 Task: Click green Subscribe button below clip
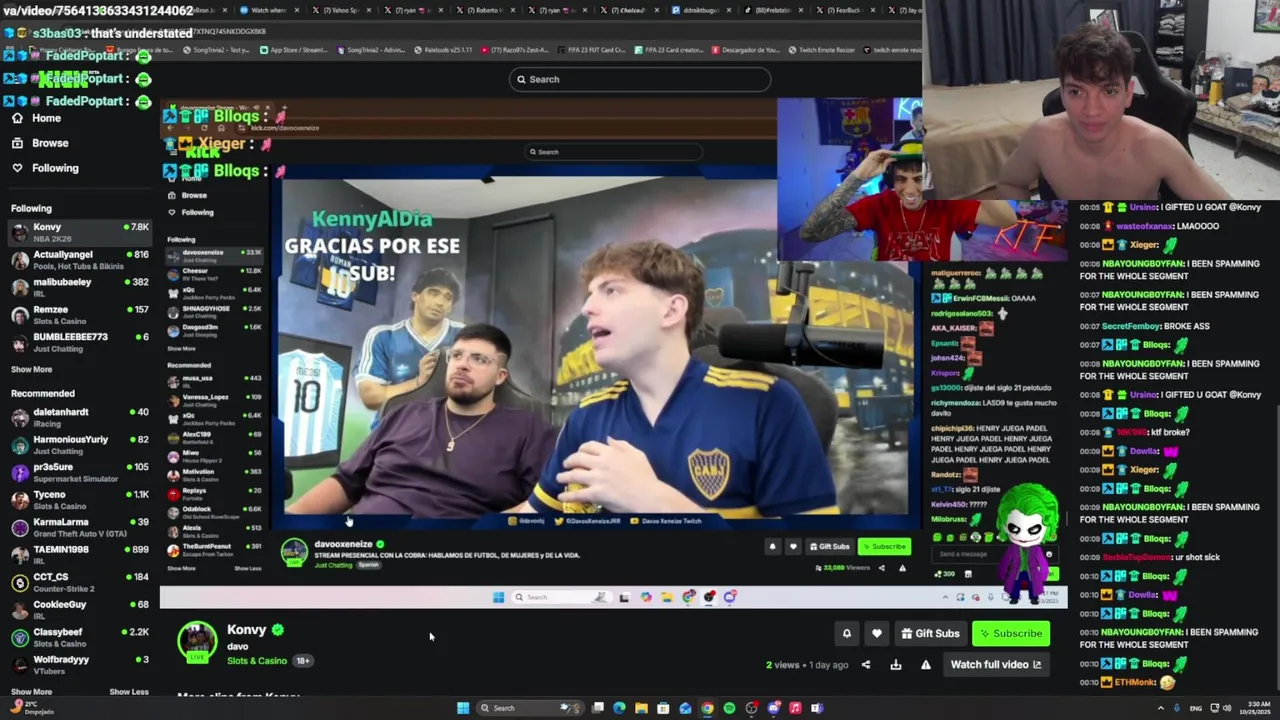tap(1011, 633)
